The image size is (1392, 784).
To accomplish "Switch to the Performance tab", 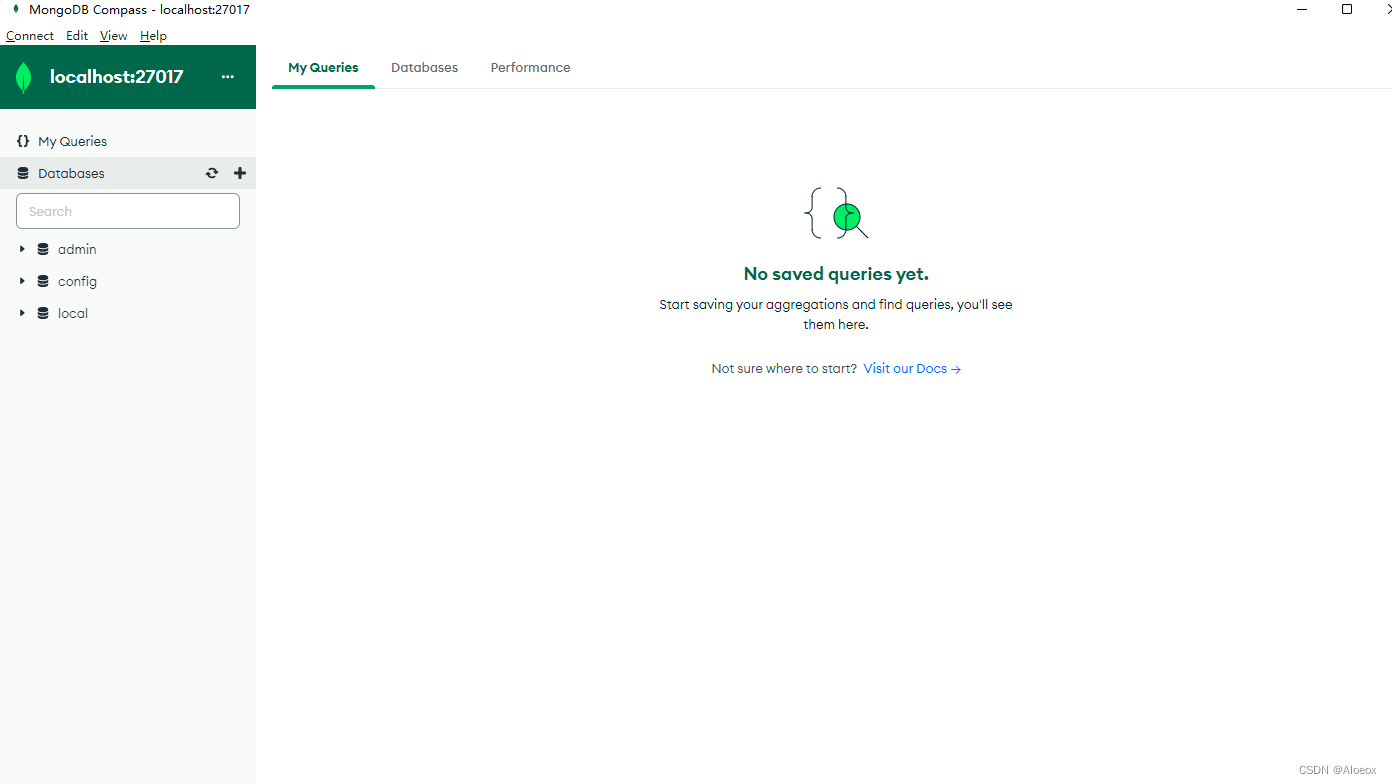I will click(530, 67).
